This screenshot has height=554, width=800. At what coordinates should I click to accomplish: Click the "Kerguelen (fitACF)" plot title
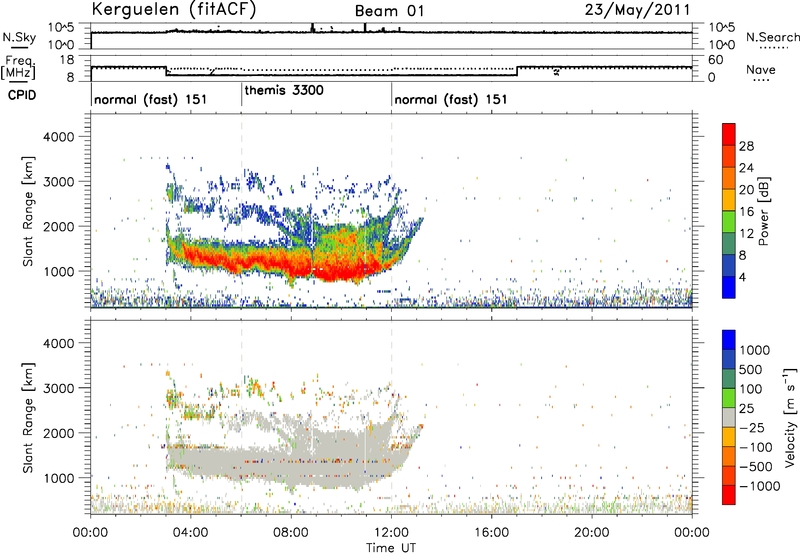[x=174, y=9]
